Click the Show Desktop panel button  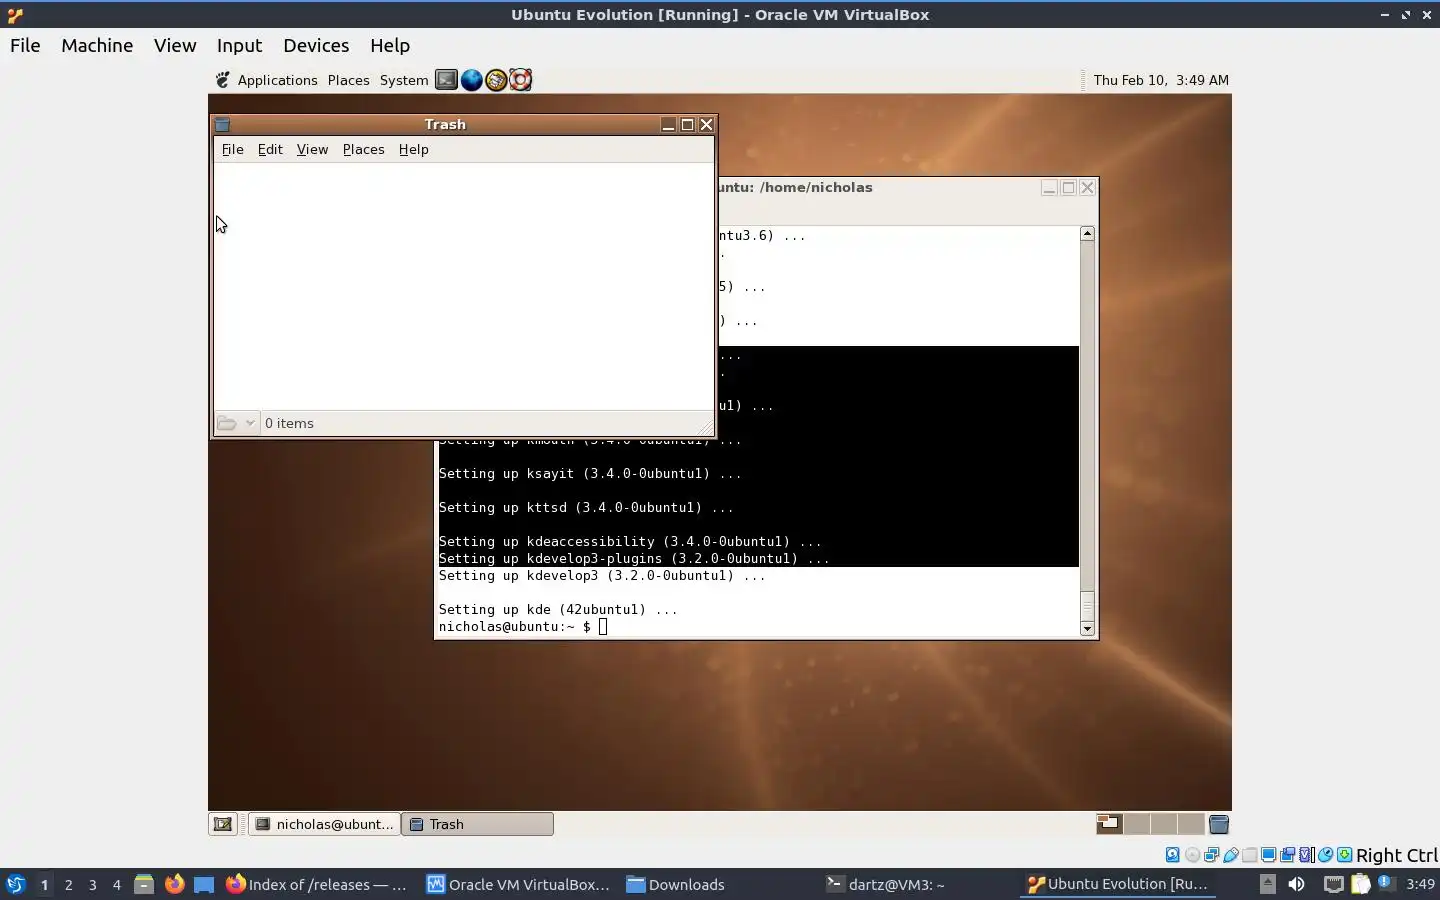(x=223, y=824)
